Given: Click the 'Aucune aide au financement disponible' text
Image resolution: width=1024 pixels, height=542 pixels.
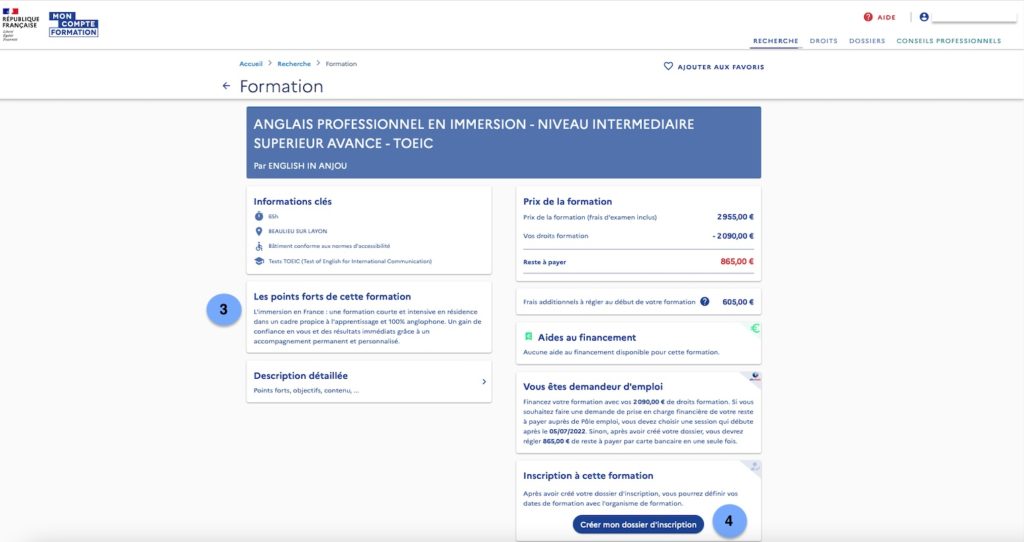Looking at the screenshot, I should click(621, 352).
